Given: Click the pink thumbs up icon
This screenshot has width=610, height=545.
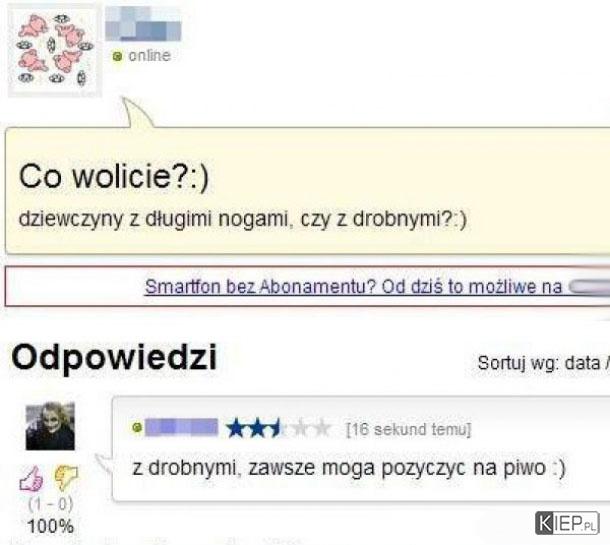Looking at the screenshot, I should [x=31, y=478].
